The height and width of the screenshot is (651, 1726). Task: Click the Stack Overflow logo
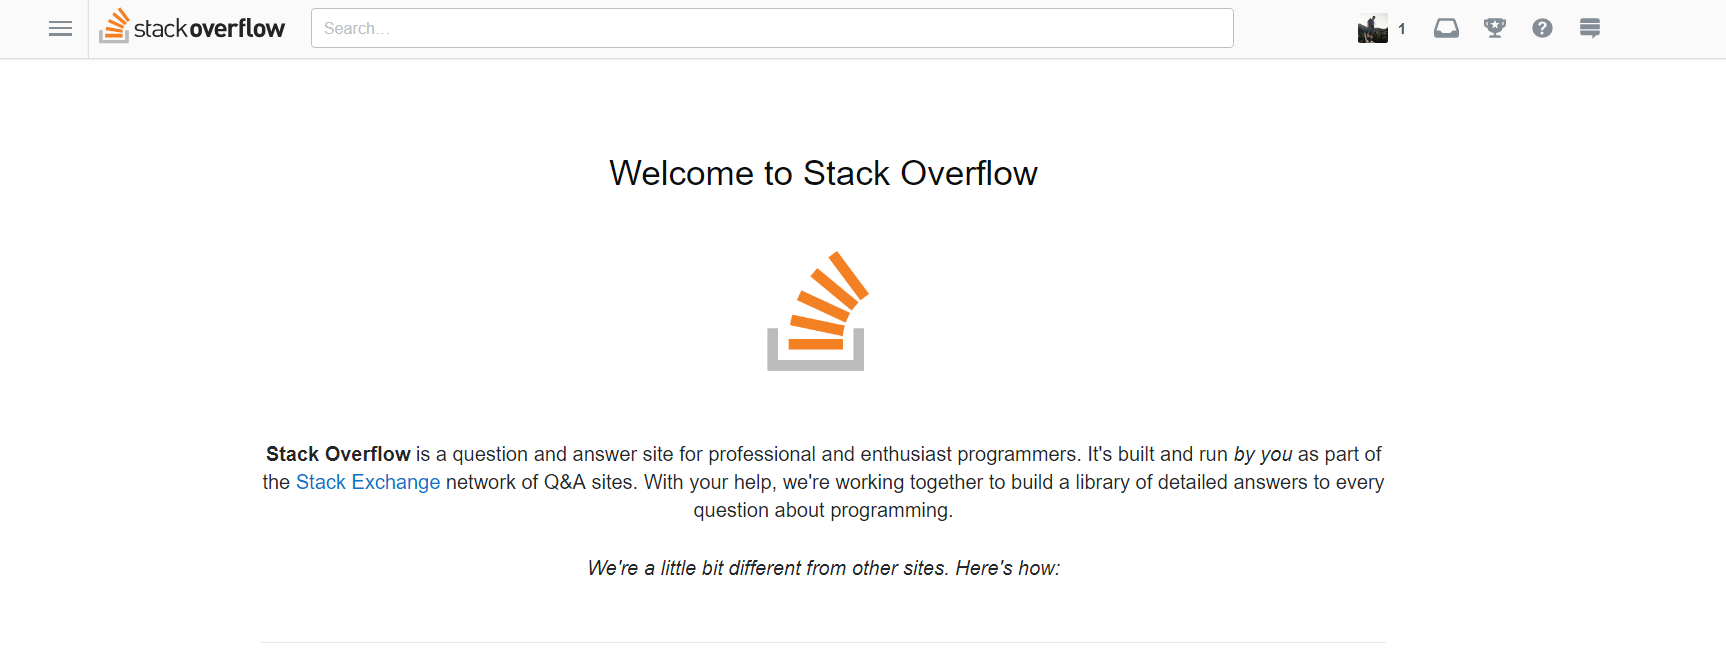[192, 27]
